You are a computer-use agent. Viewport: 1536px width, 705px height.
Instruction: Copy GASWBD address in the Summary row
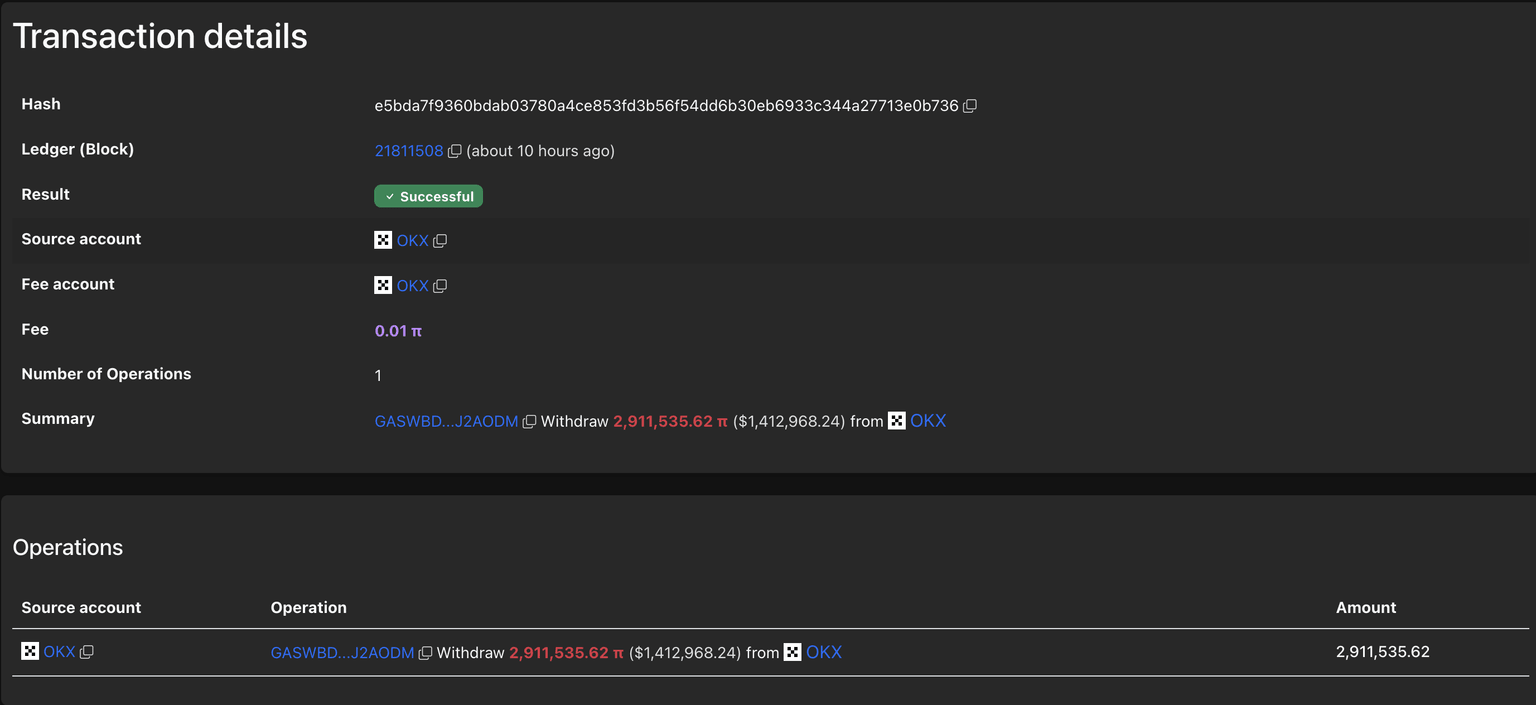[530, 422]
